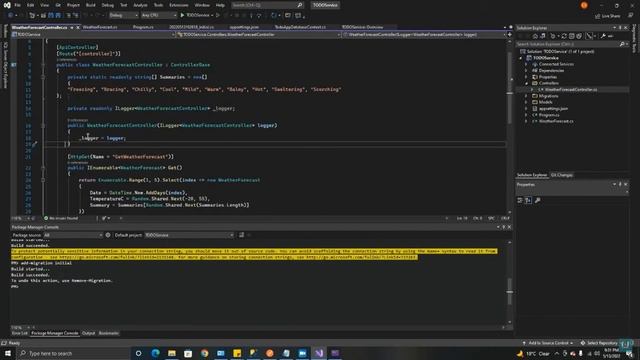Click the wrench Properties icon in Solution Explorer toolbar

(603, 36)
